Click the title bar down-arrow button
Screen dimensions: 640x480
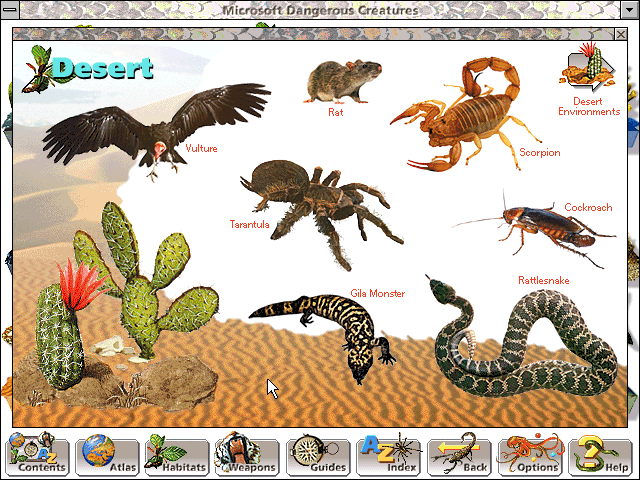click(630, 9)
